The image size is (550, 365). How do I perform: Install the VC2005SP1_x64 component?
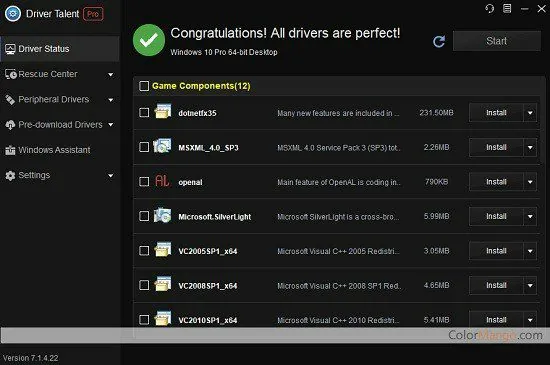tap(496, 251)
